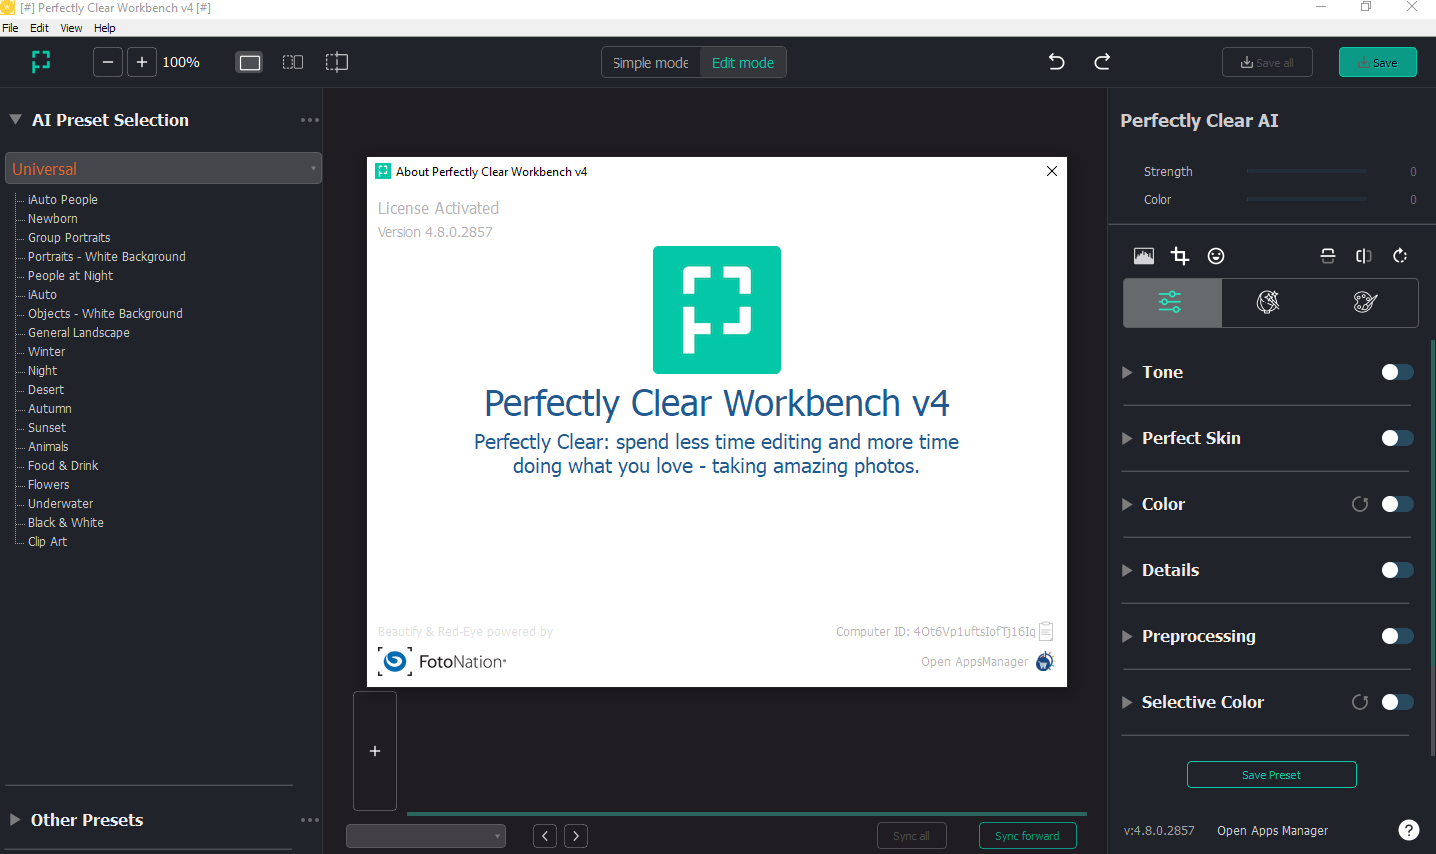Switch to Edit mode
The width and height of the screenshot is (1436, 854).
[743, 62]
